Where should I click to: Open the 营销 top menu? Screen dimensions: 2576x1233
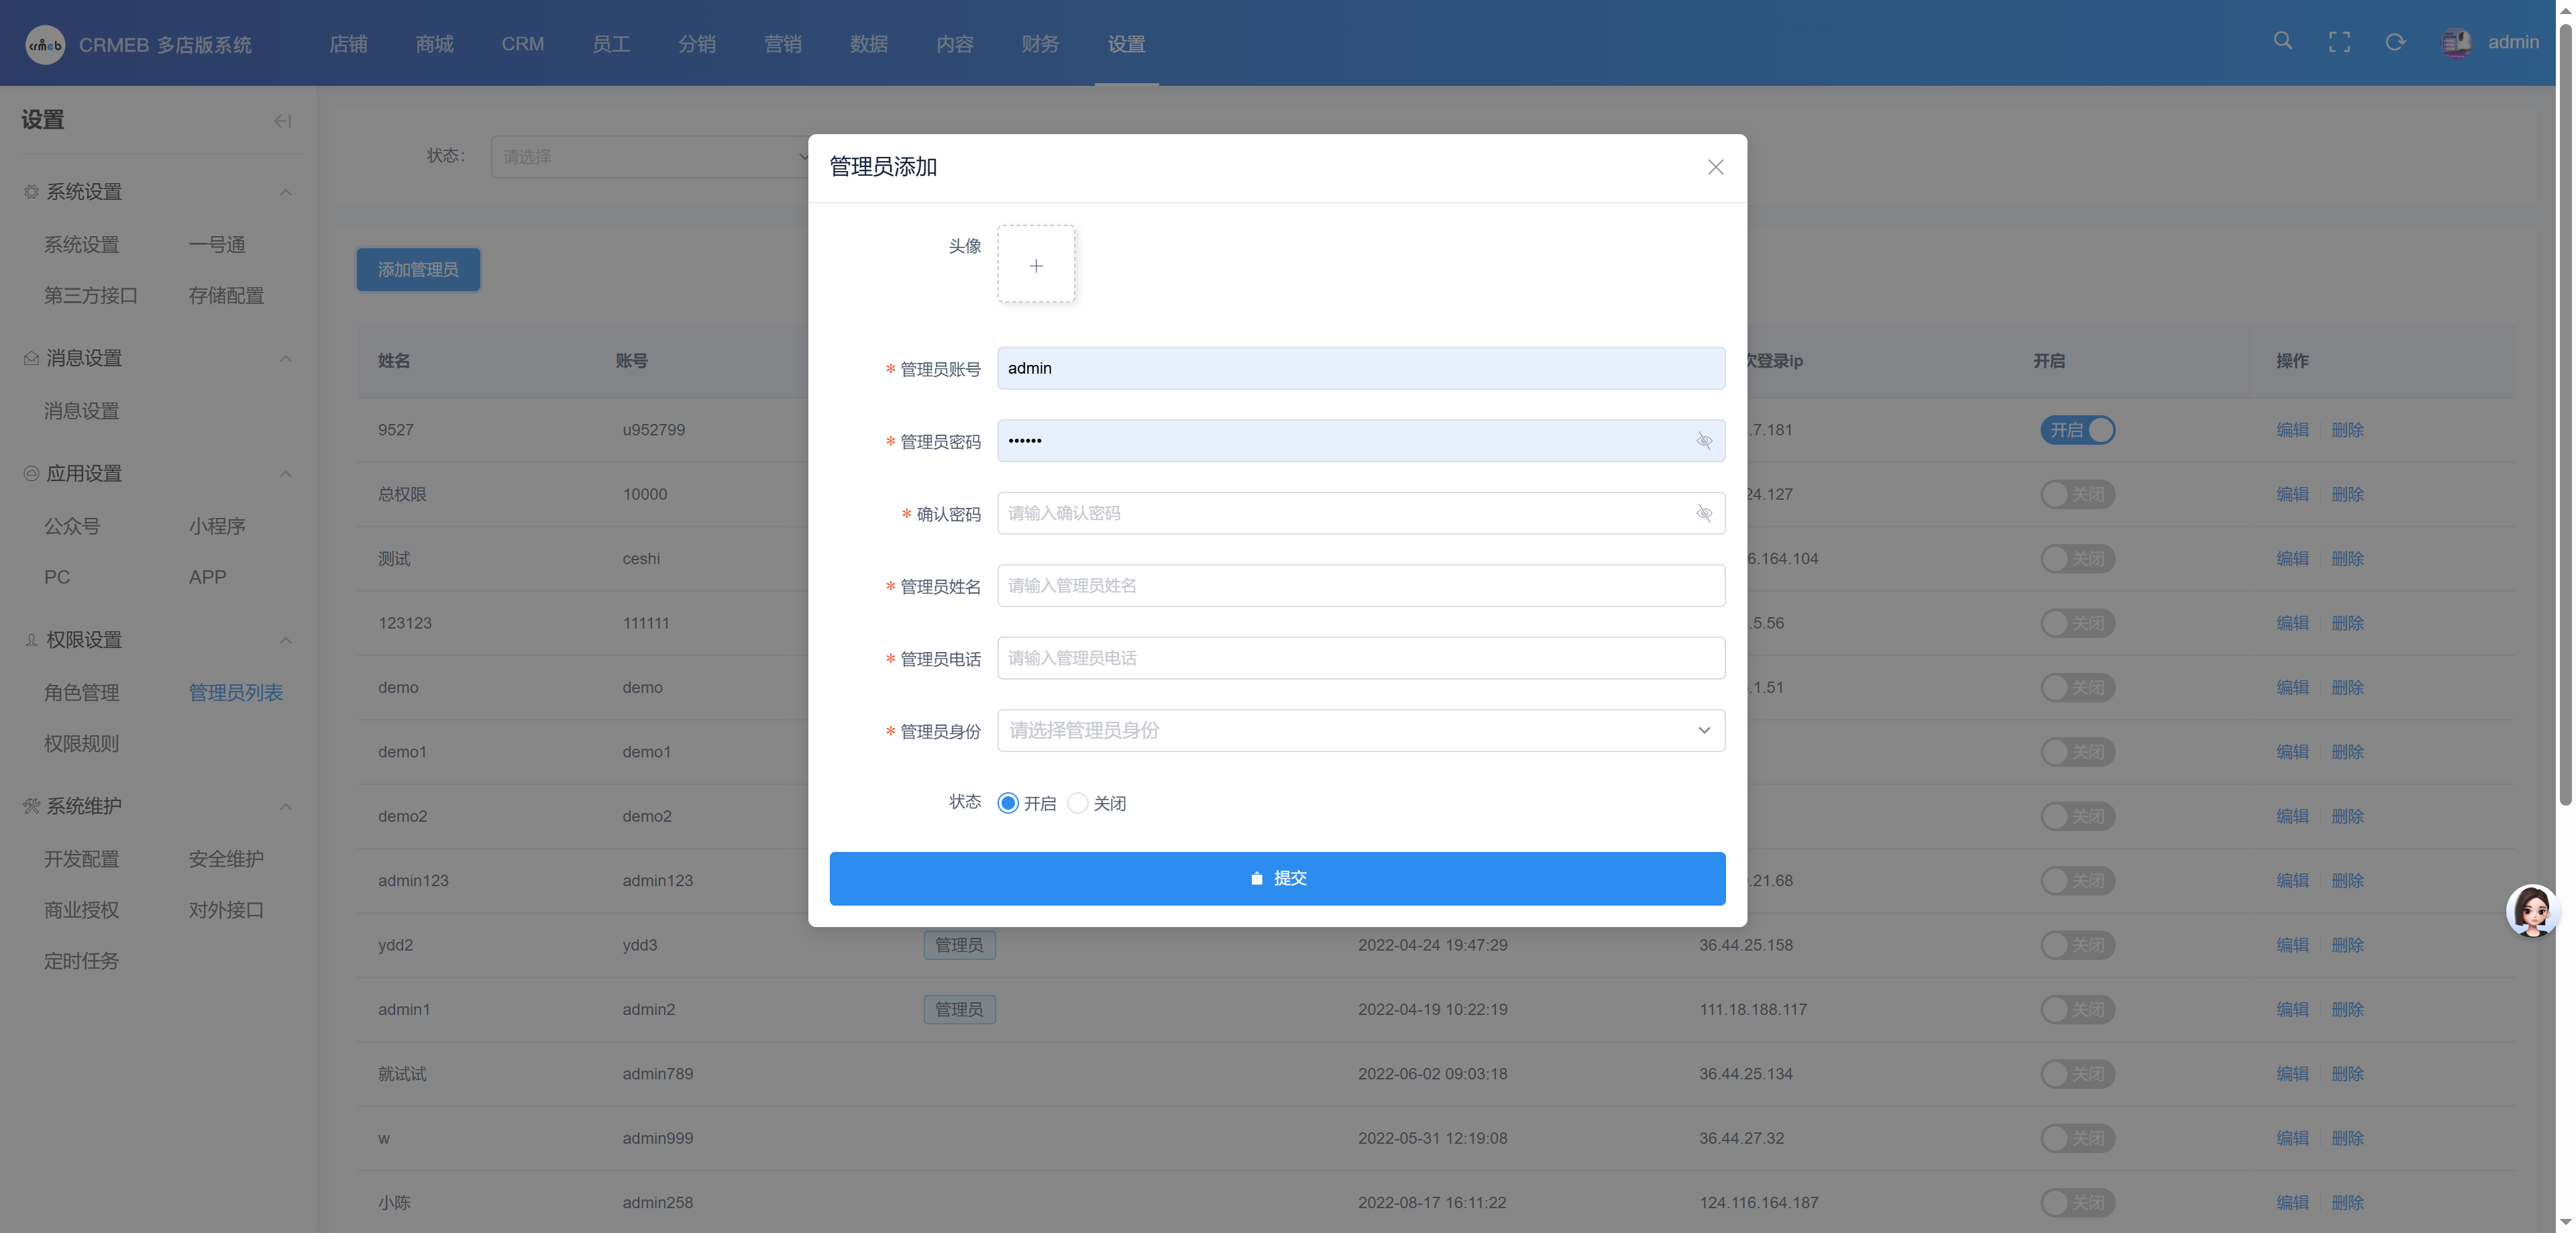coord(782,44)
